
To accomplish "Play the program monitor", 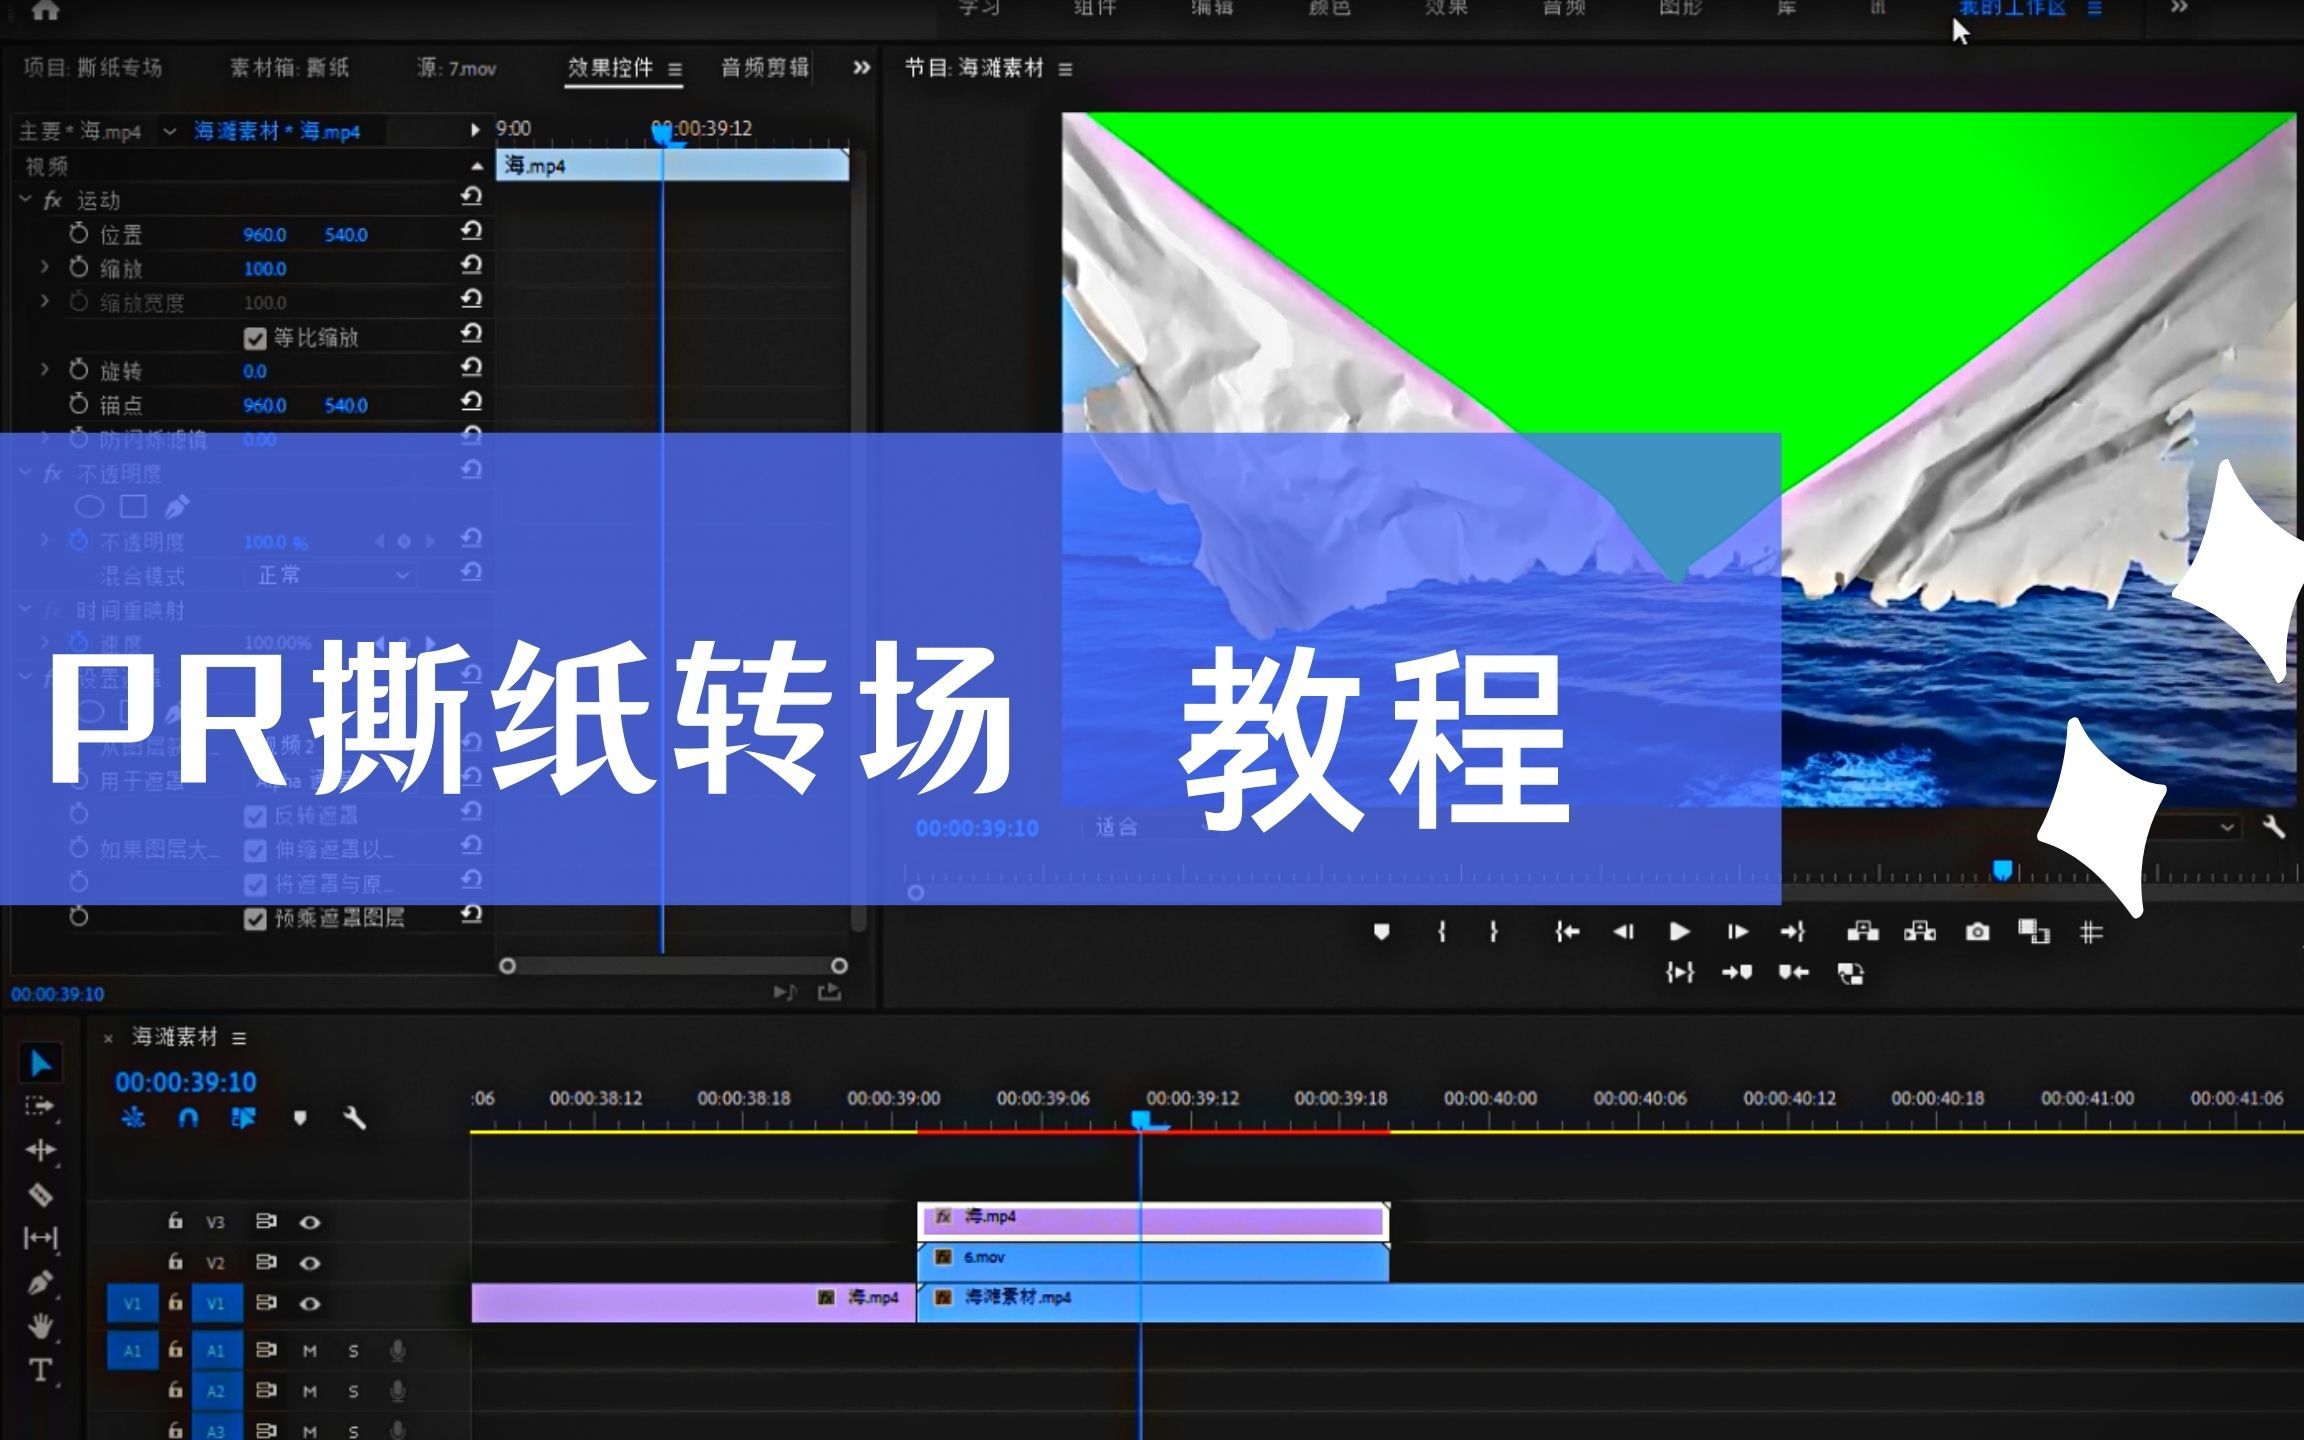I will (1680, 932).
